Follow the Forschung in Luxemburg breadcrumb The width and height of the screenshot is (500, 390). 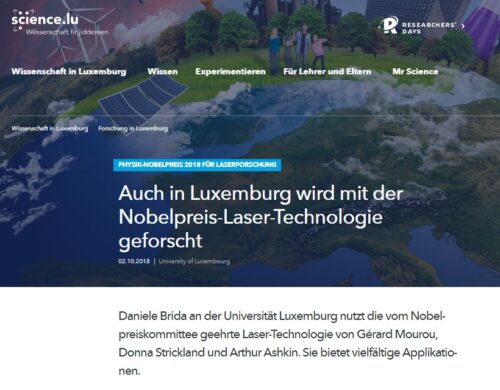pyautogui.click(x=133, y=128)
